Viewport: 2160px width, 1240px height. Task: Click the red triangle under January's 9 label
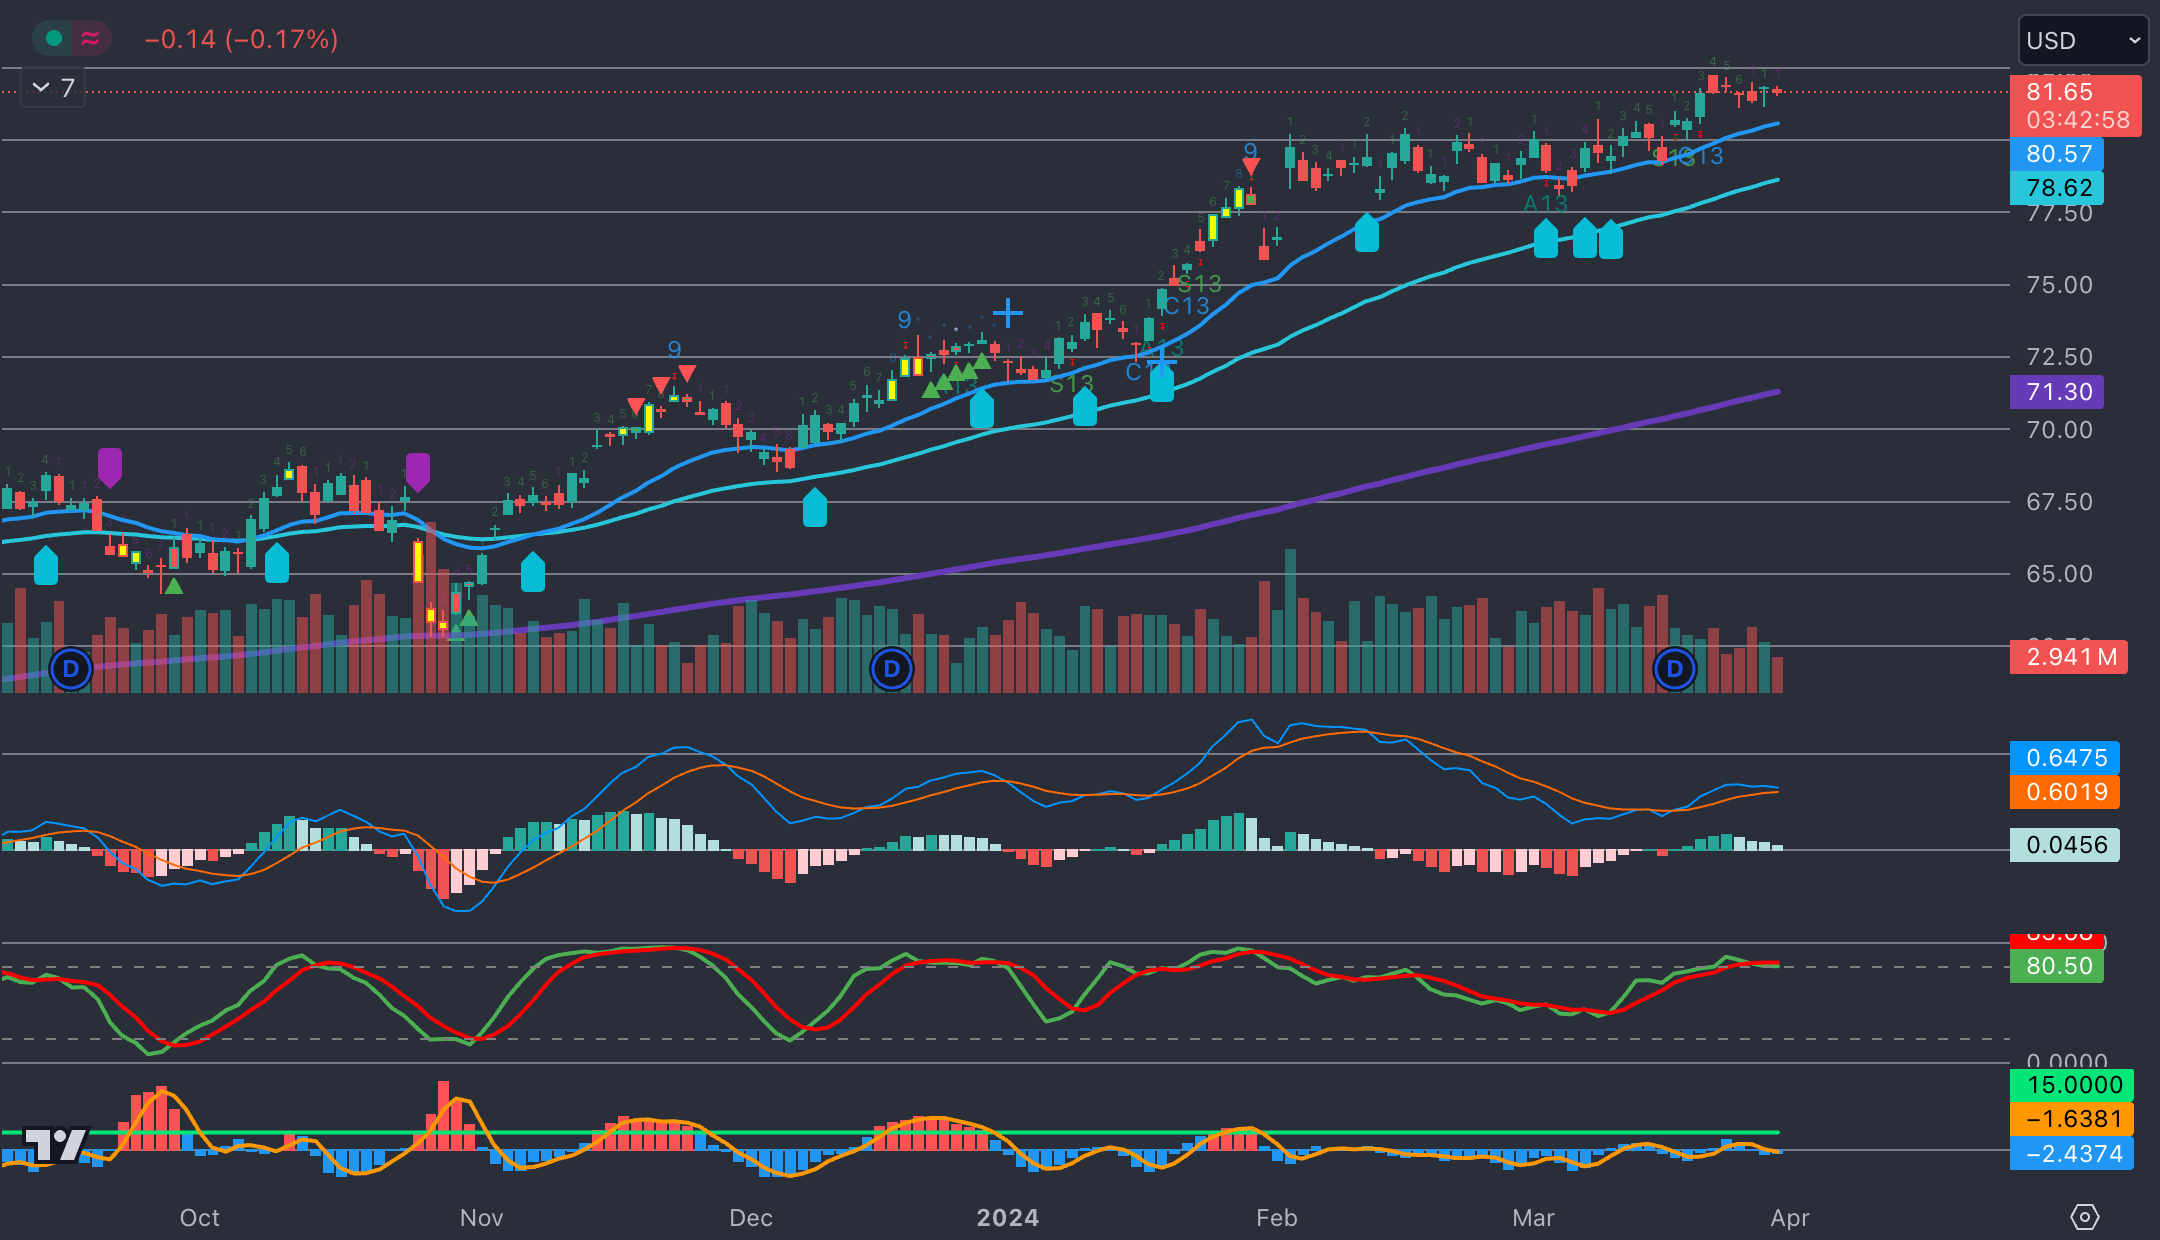1251,167
